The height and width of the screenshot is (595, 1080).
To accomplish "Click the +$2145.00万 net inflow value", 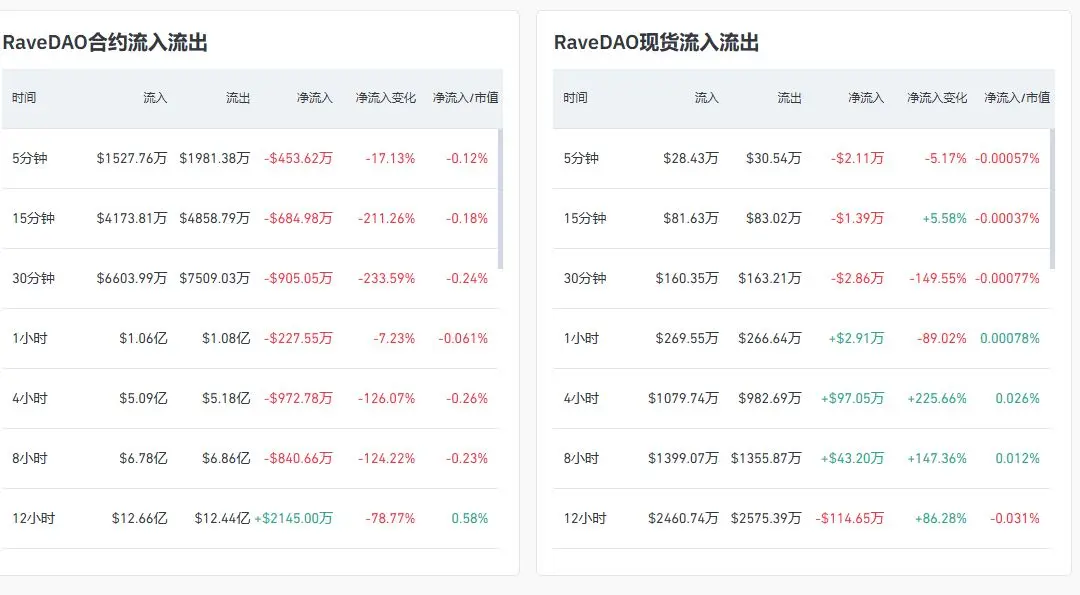I will 293,518.
